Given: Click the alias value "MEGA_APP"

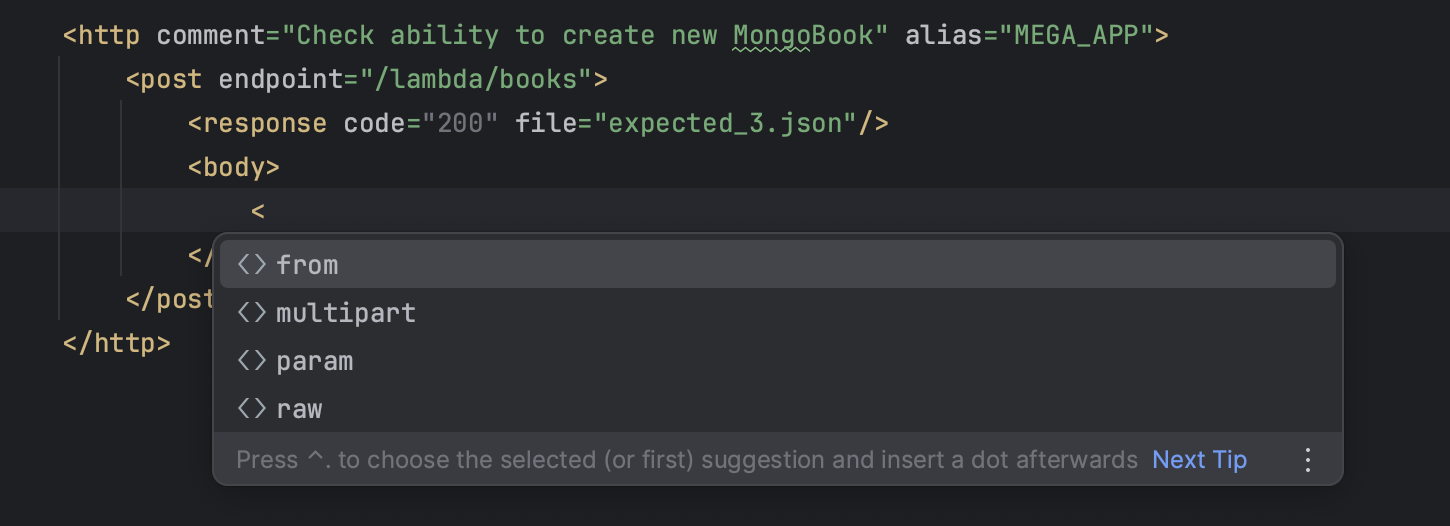Looking at the screenshot, I should [1077, 36].
